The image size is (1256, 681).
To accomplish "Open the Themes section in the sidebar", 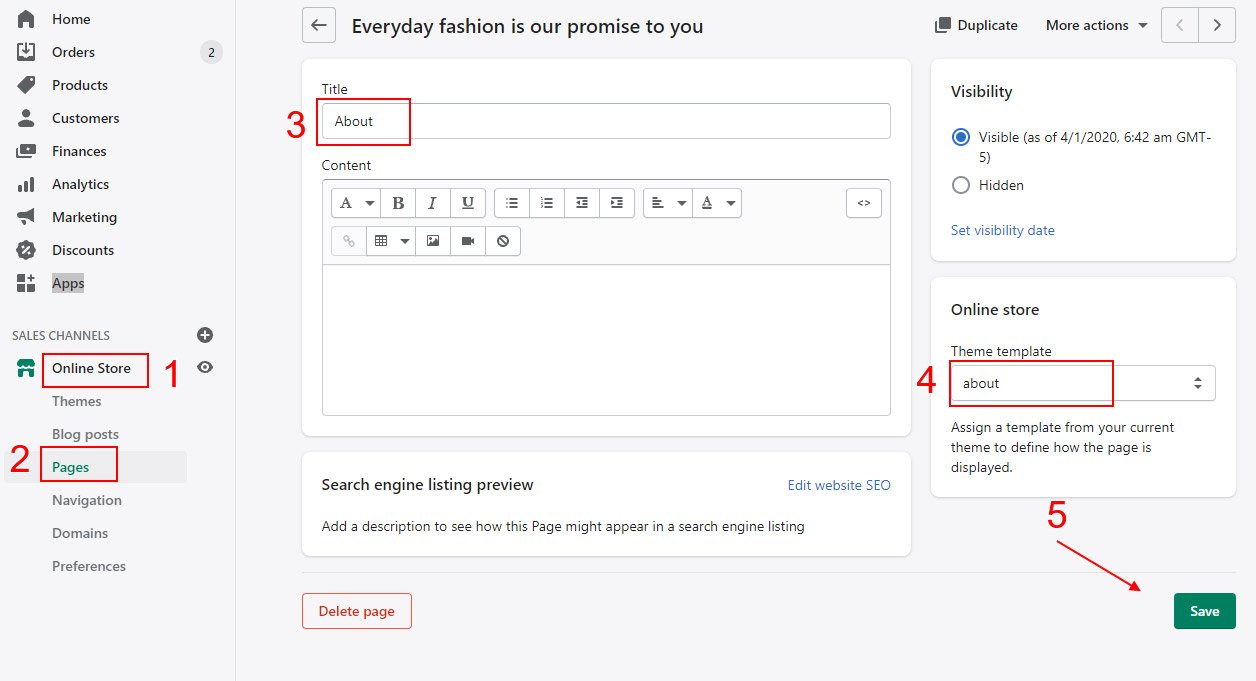I will click(x=77, y=401).
